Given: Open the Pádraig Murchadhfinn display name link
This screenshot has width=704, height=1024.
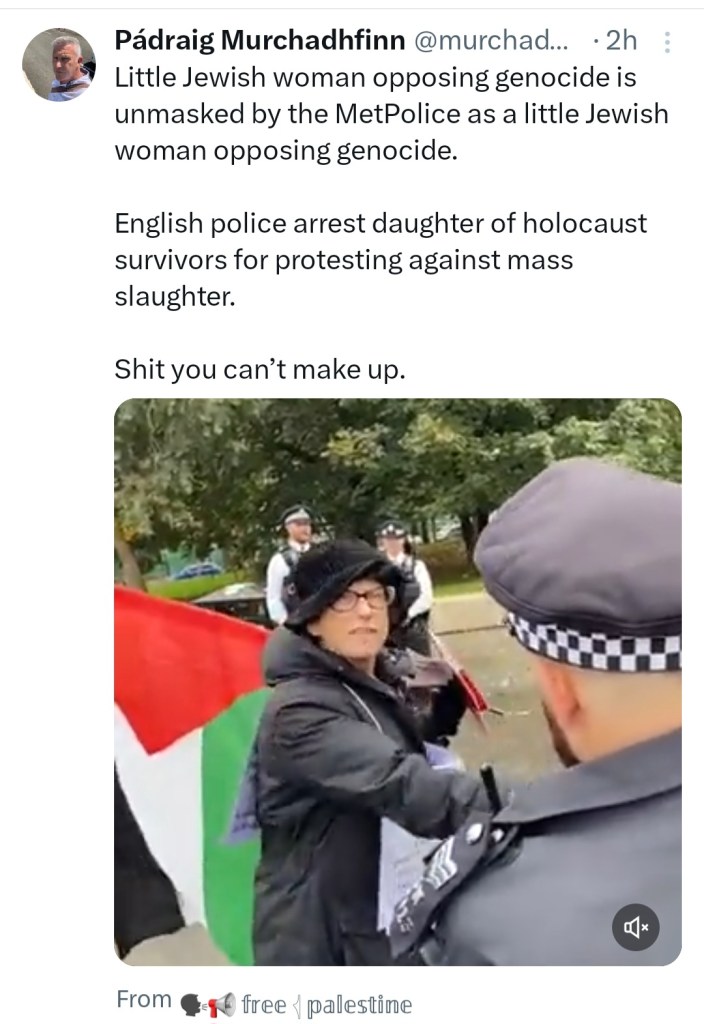Looking at the screenshot, I should pos(260,40).
